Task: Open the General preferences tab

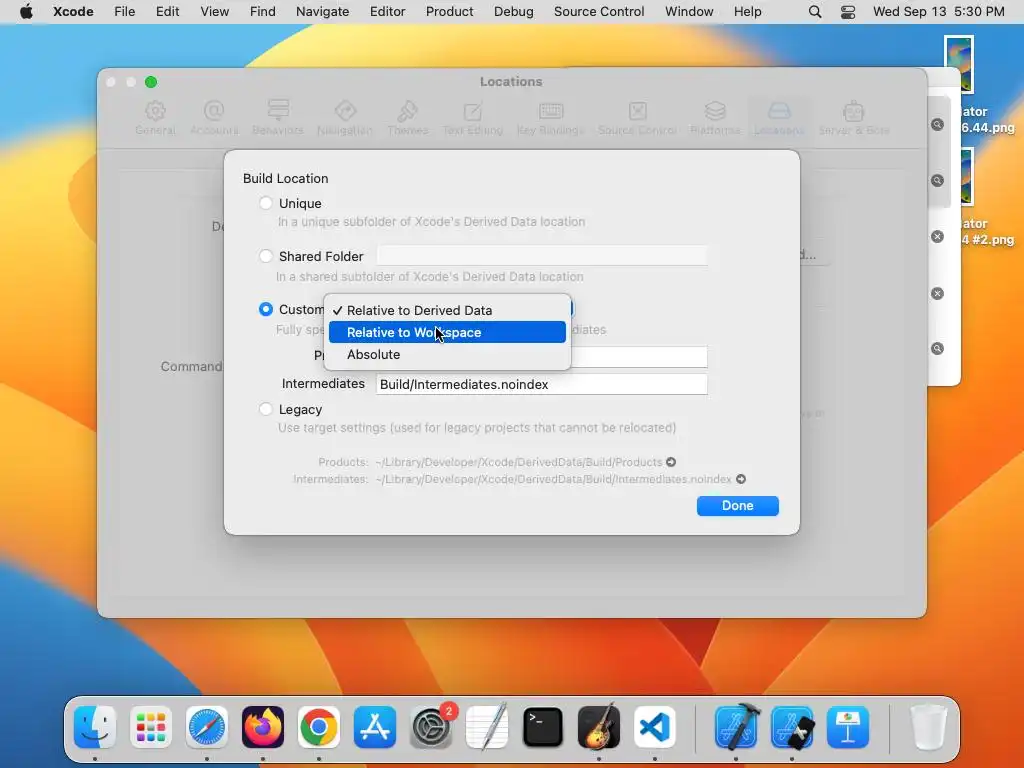Action: click(x=155, y=118)
